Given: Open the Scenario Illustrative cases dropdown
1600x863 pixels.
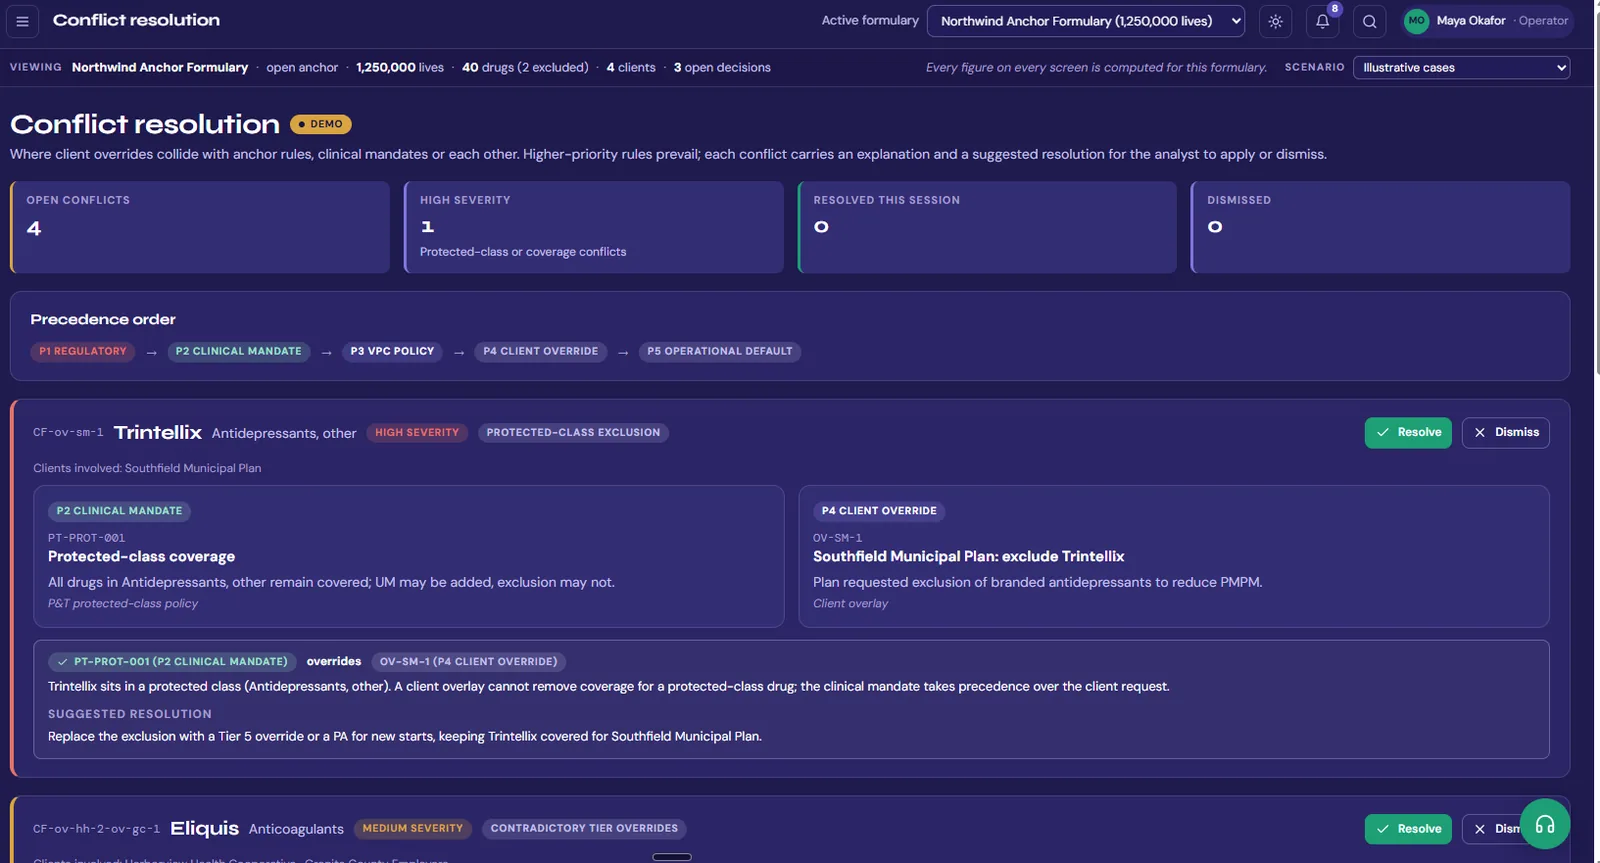Looking at the screenshot, I should (1461, 67).
